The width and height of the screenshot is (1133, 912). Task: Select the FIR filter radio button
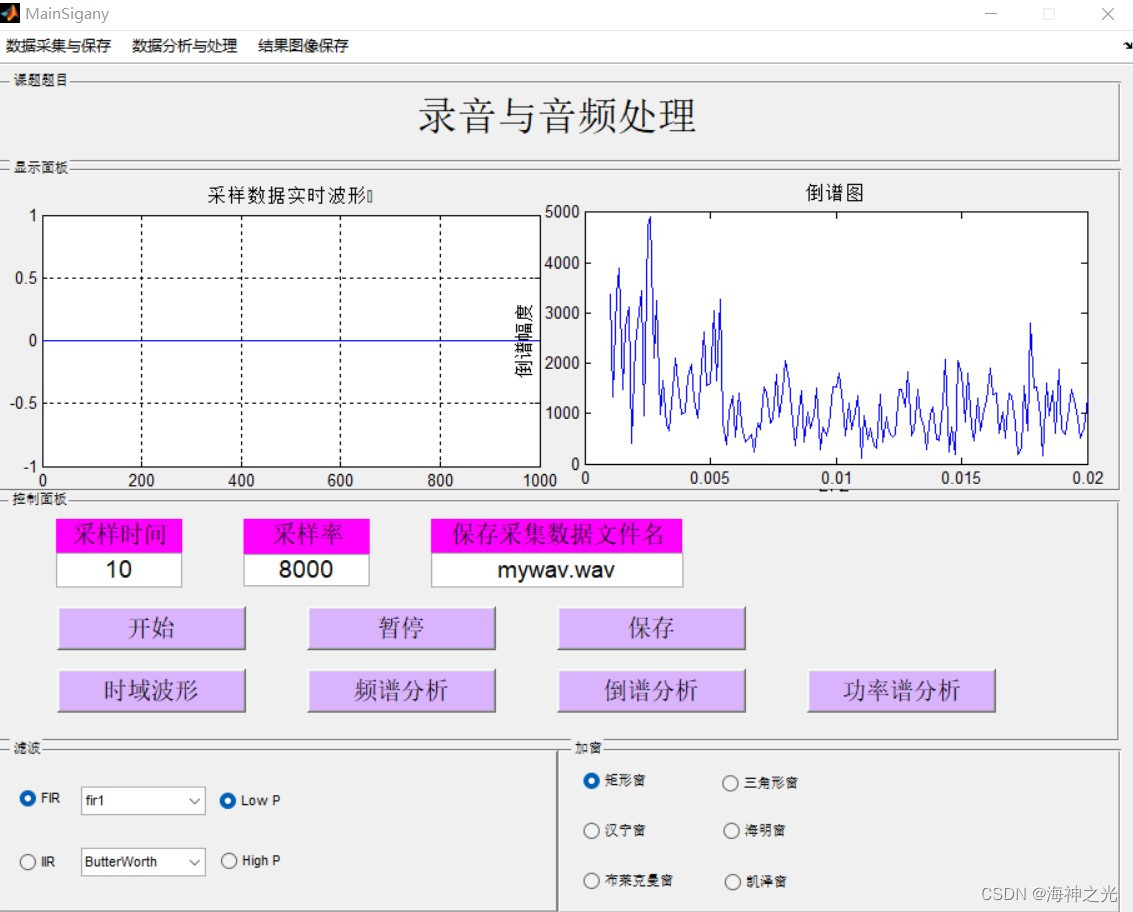(x=27, y=799)
